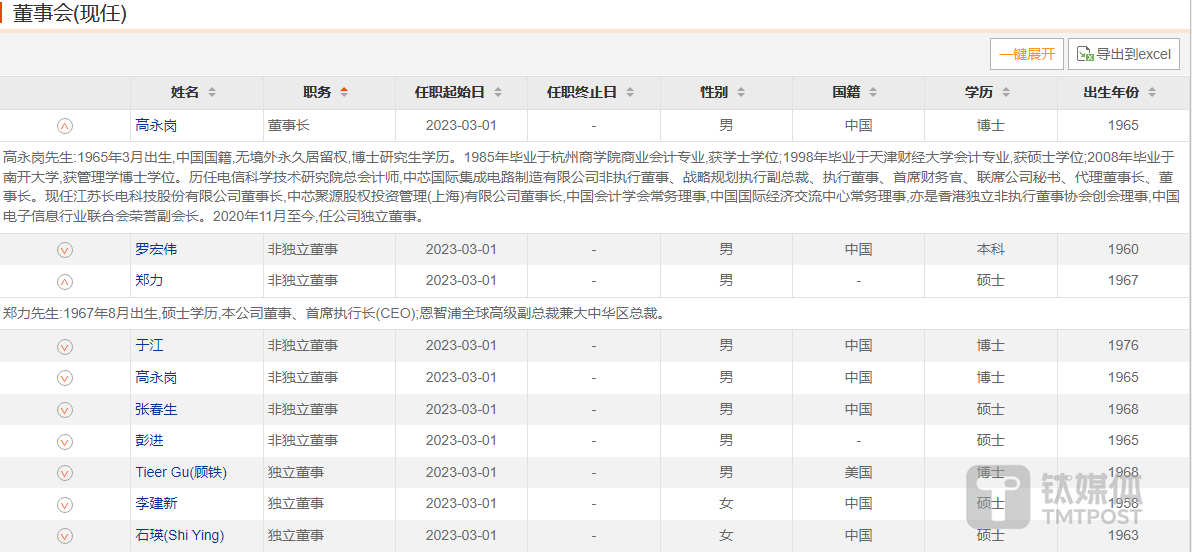Image resolution: width=1192 pixels, height=552 pixels.
Task: Collapse the 郑力 biography row
Action: click(x=65, y=281)
